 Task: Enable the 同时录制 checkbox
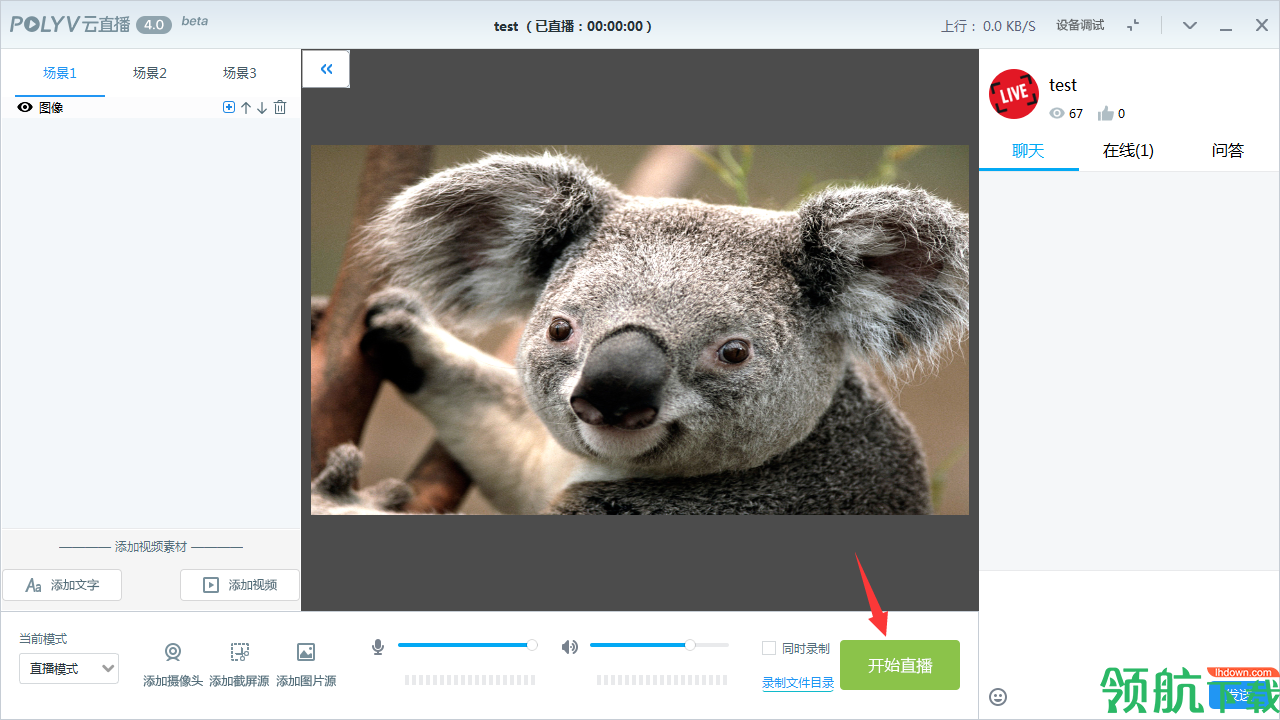769,648
